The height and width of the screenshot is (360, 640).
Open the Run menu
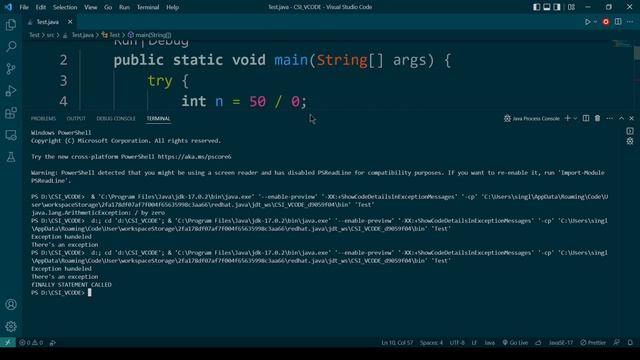124,7
